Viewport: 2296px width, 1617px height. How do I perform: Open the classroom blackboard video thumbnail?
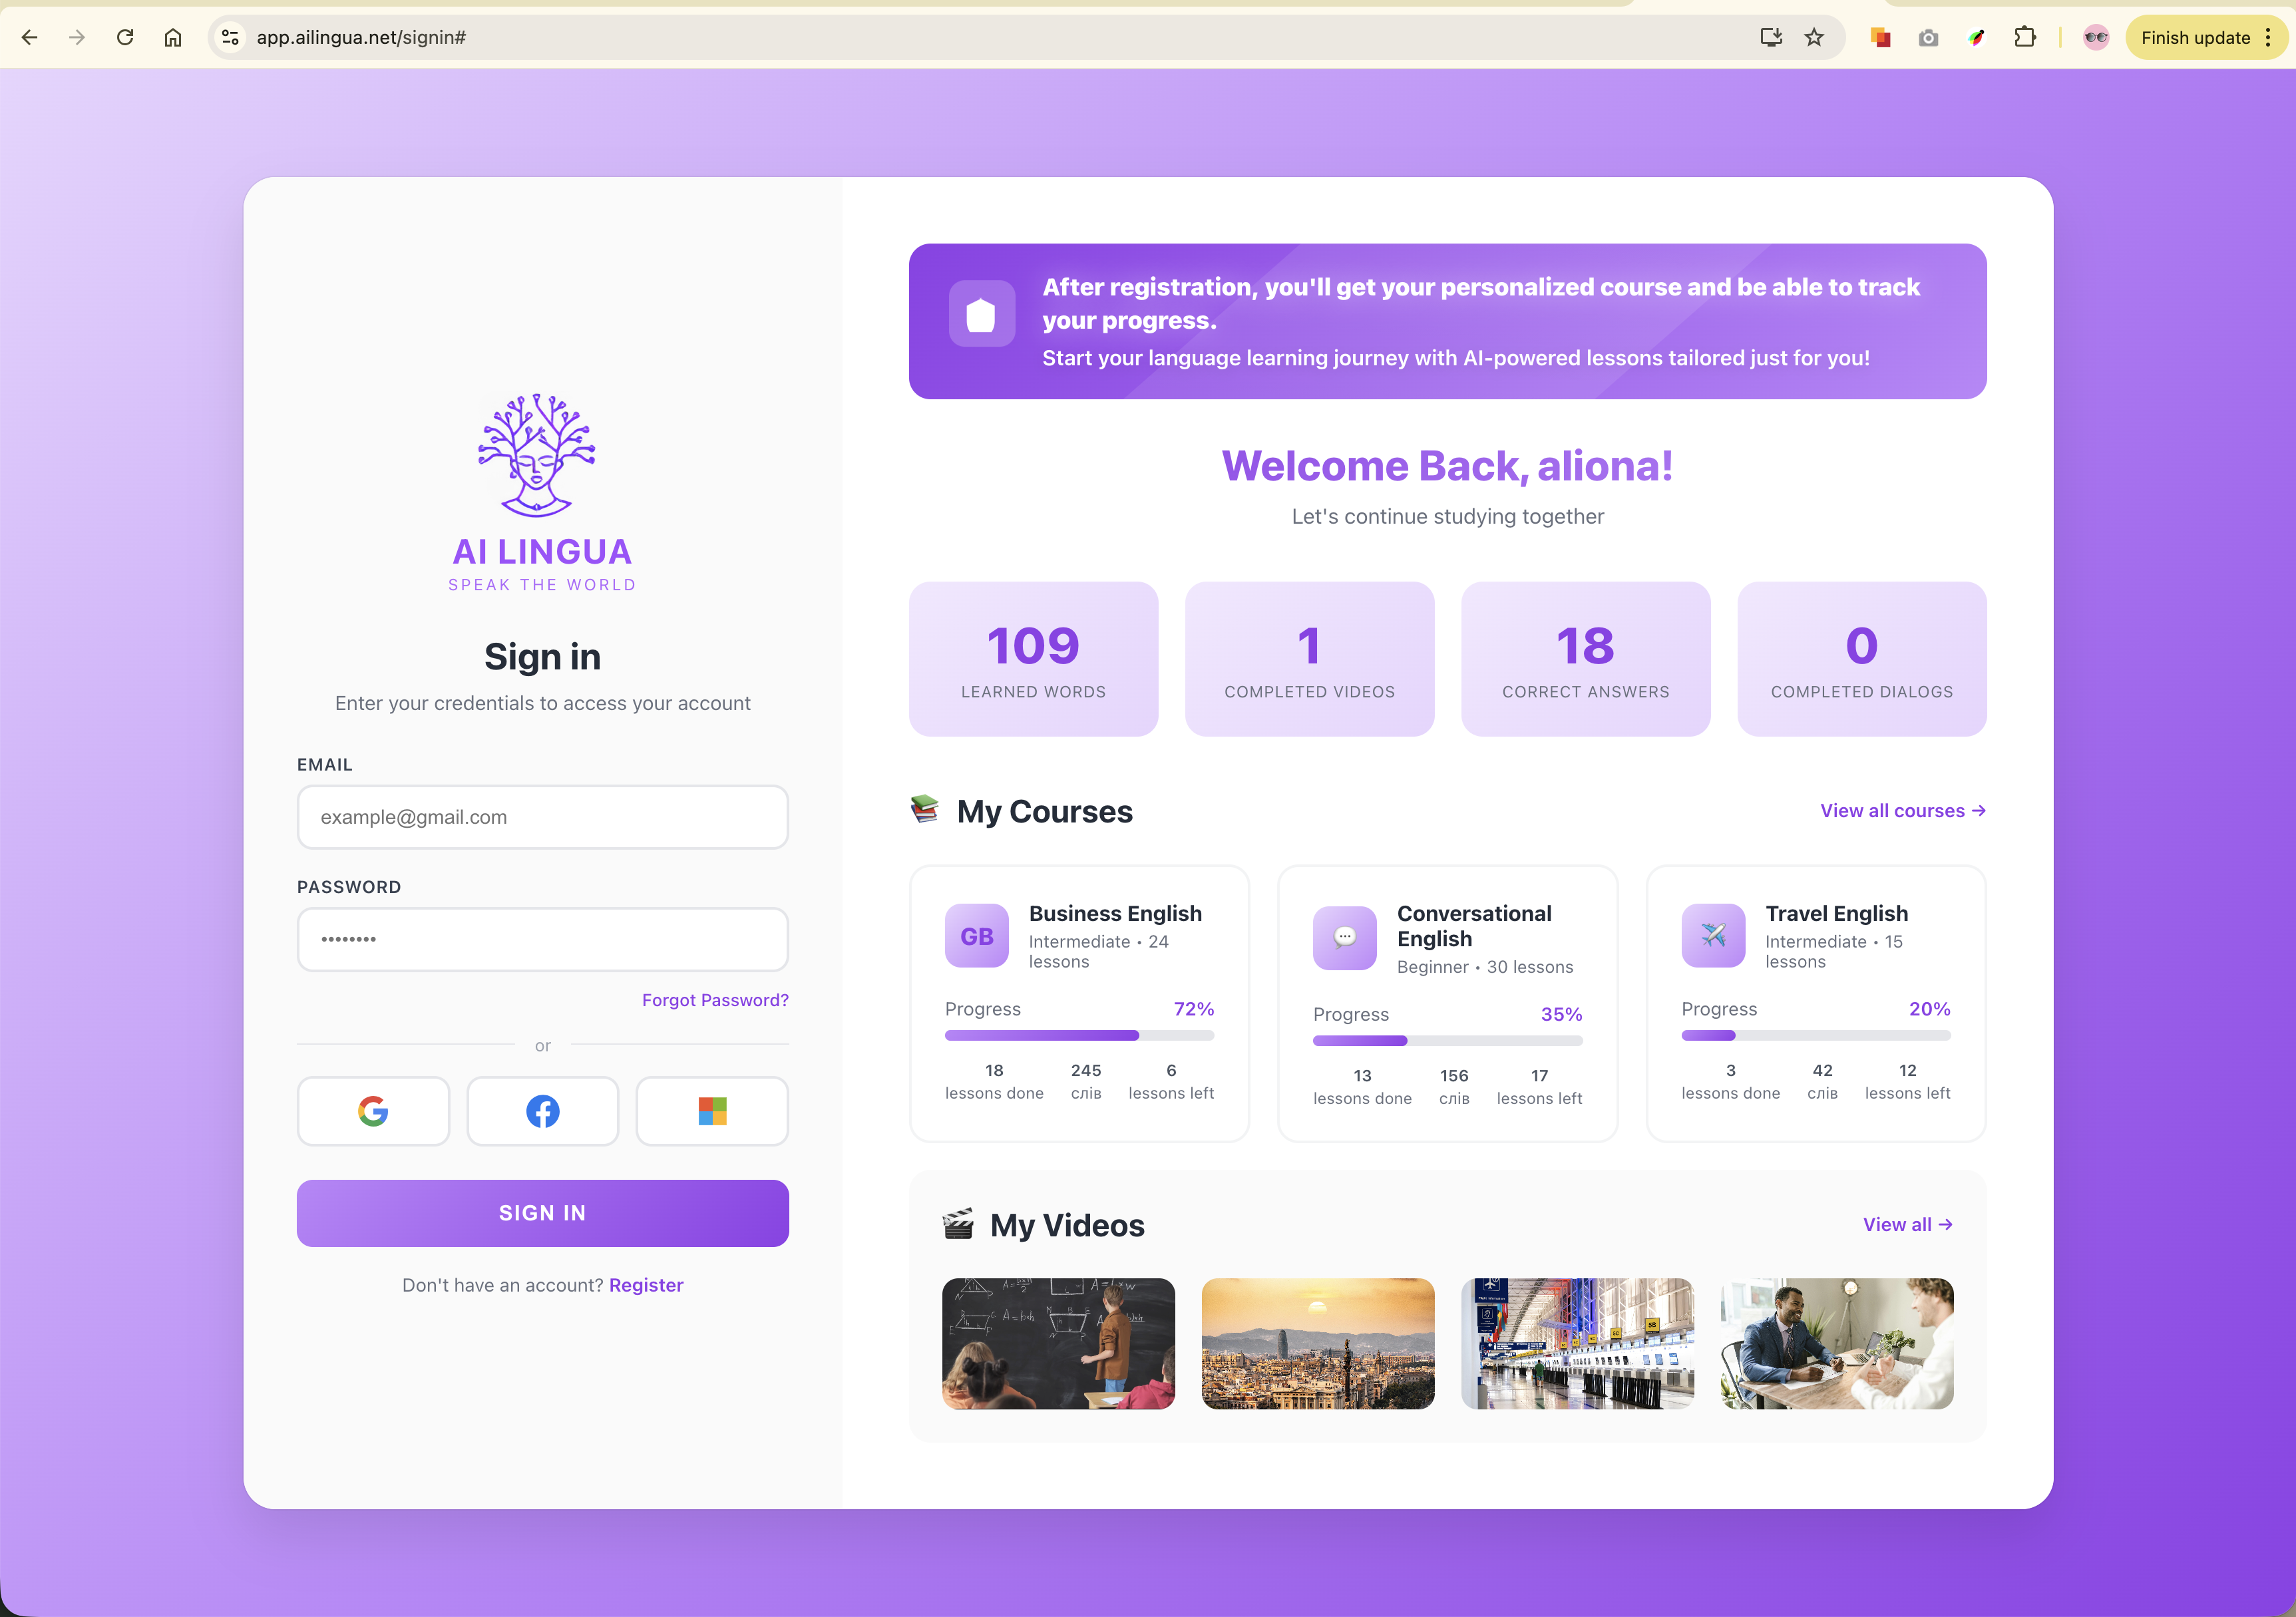click(x=1058, y=1343)
